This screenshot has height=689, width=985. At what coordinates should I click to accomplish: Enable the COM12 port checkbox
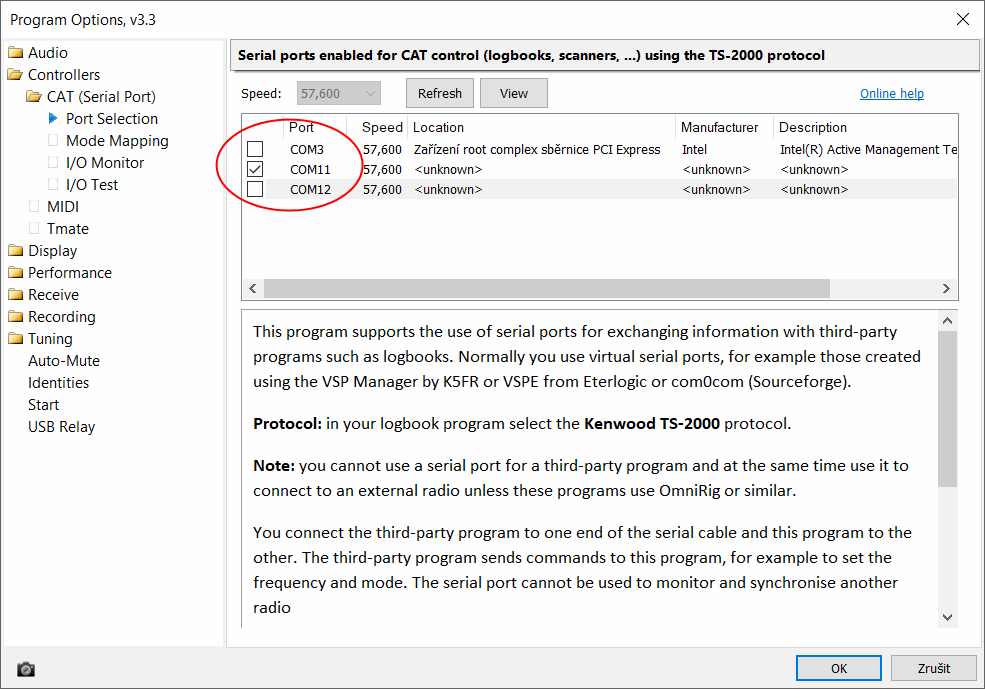click(255, 189)
